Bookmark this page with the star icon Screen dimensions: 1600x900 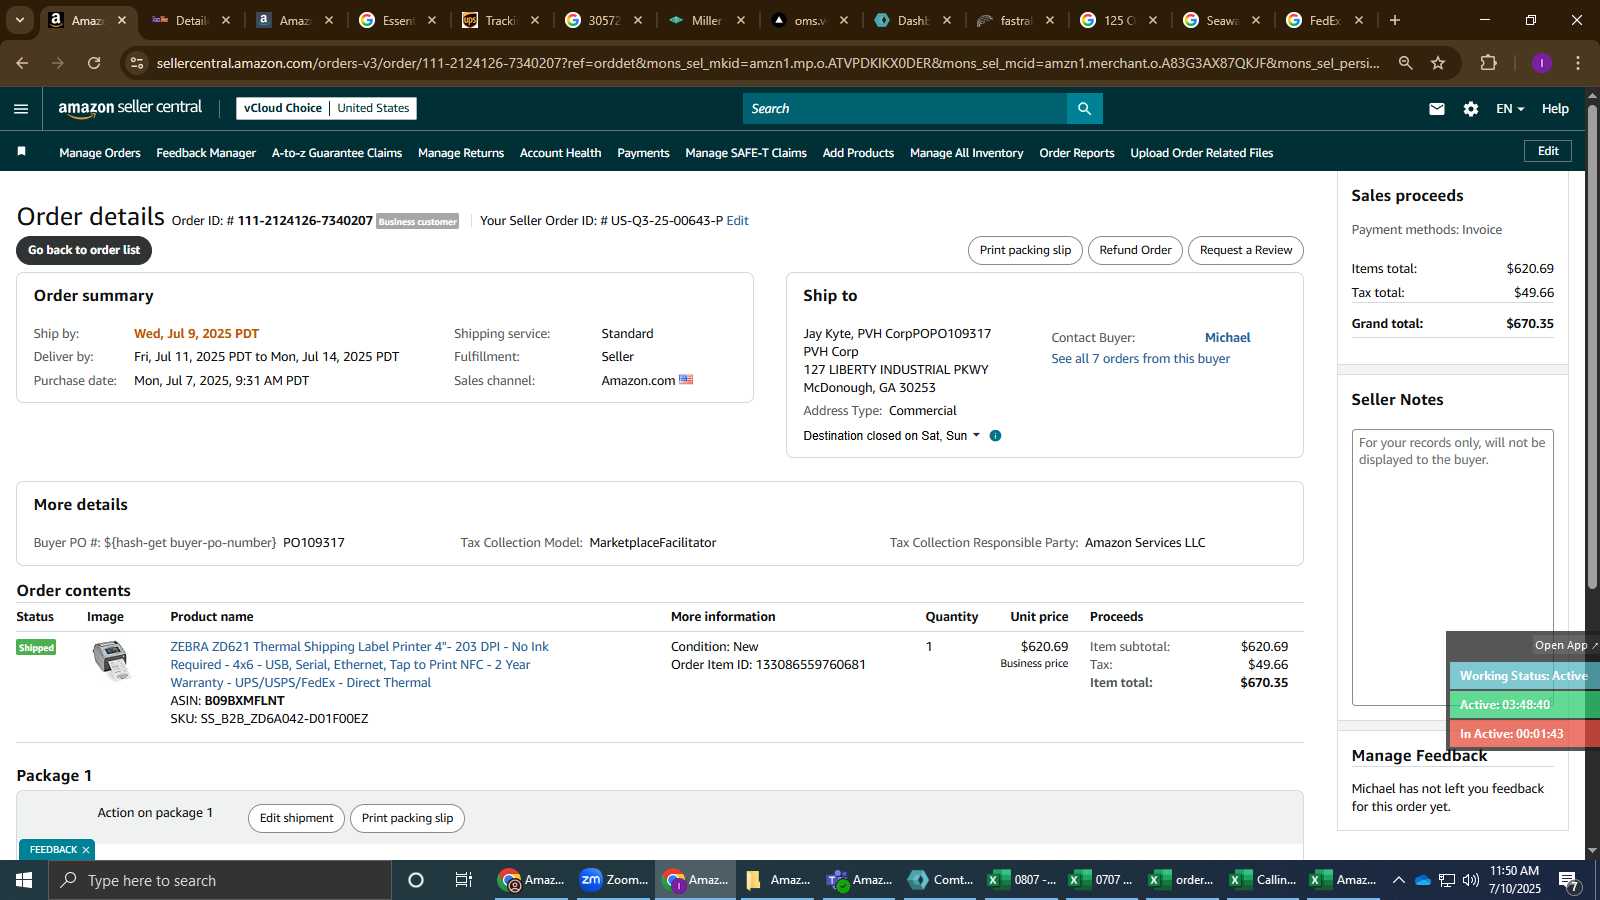[x=1438, y=63]
